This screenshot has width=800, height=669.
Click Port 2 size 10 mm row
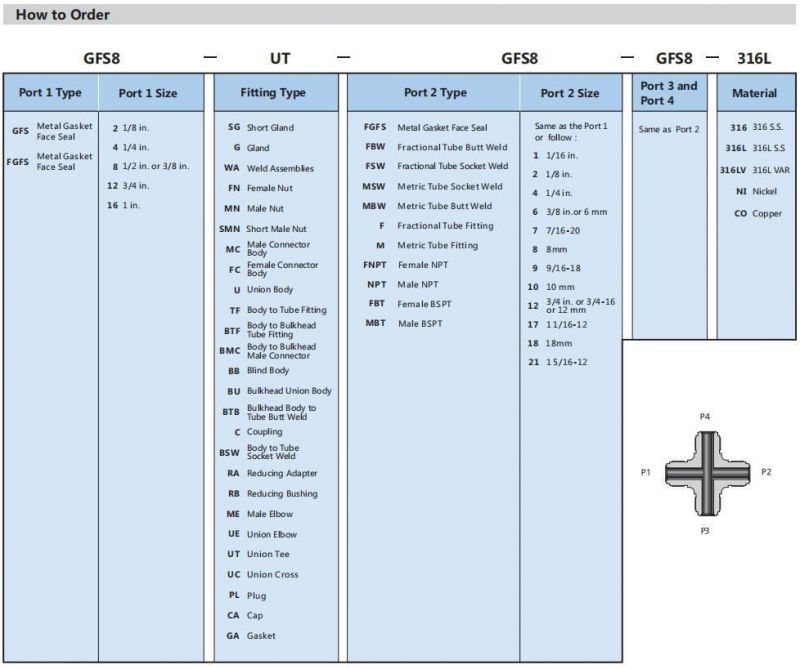[551, 287]
